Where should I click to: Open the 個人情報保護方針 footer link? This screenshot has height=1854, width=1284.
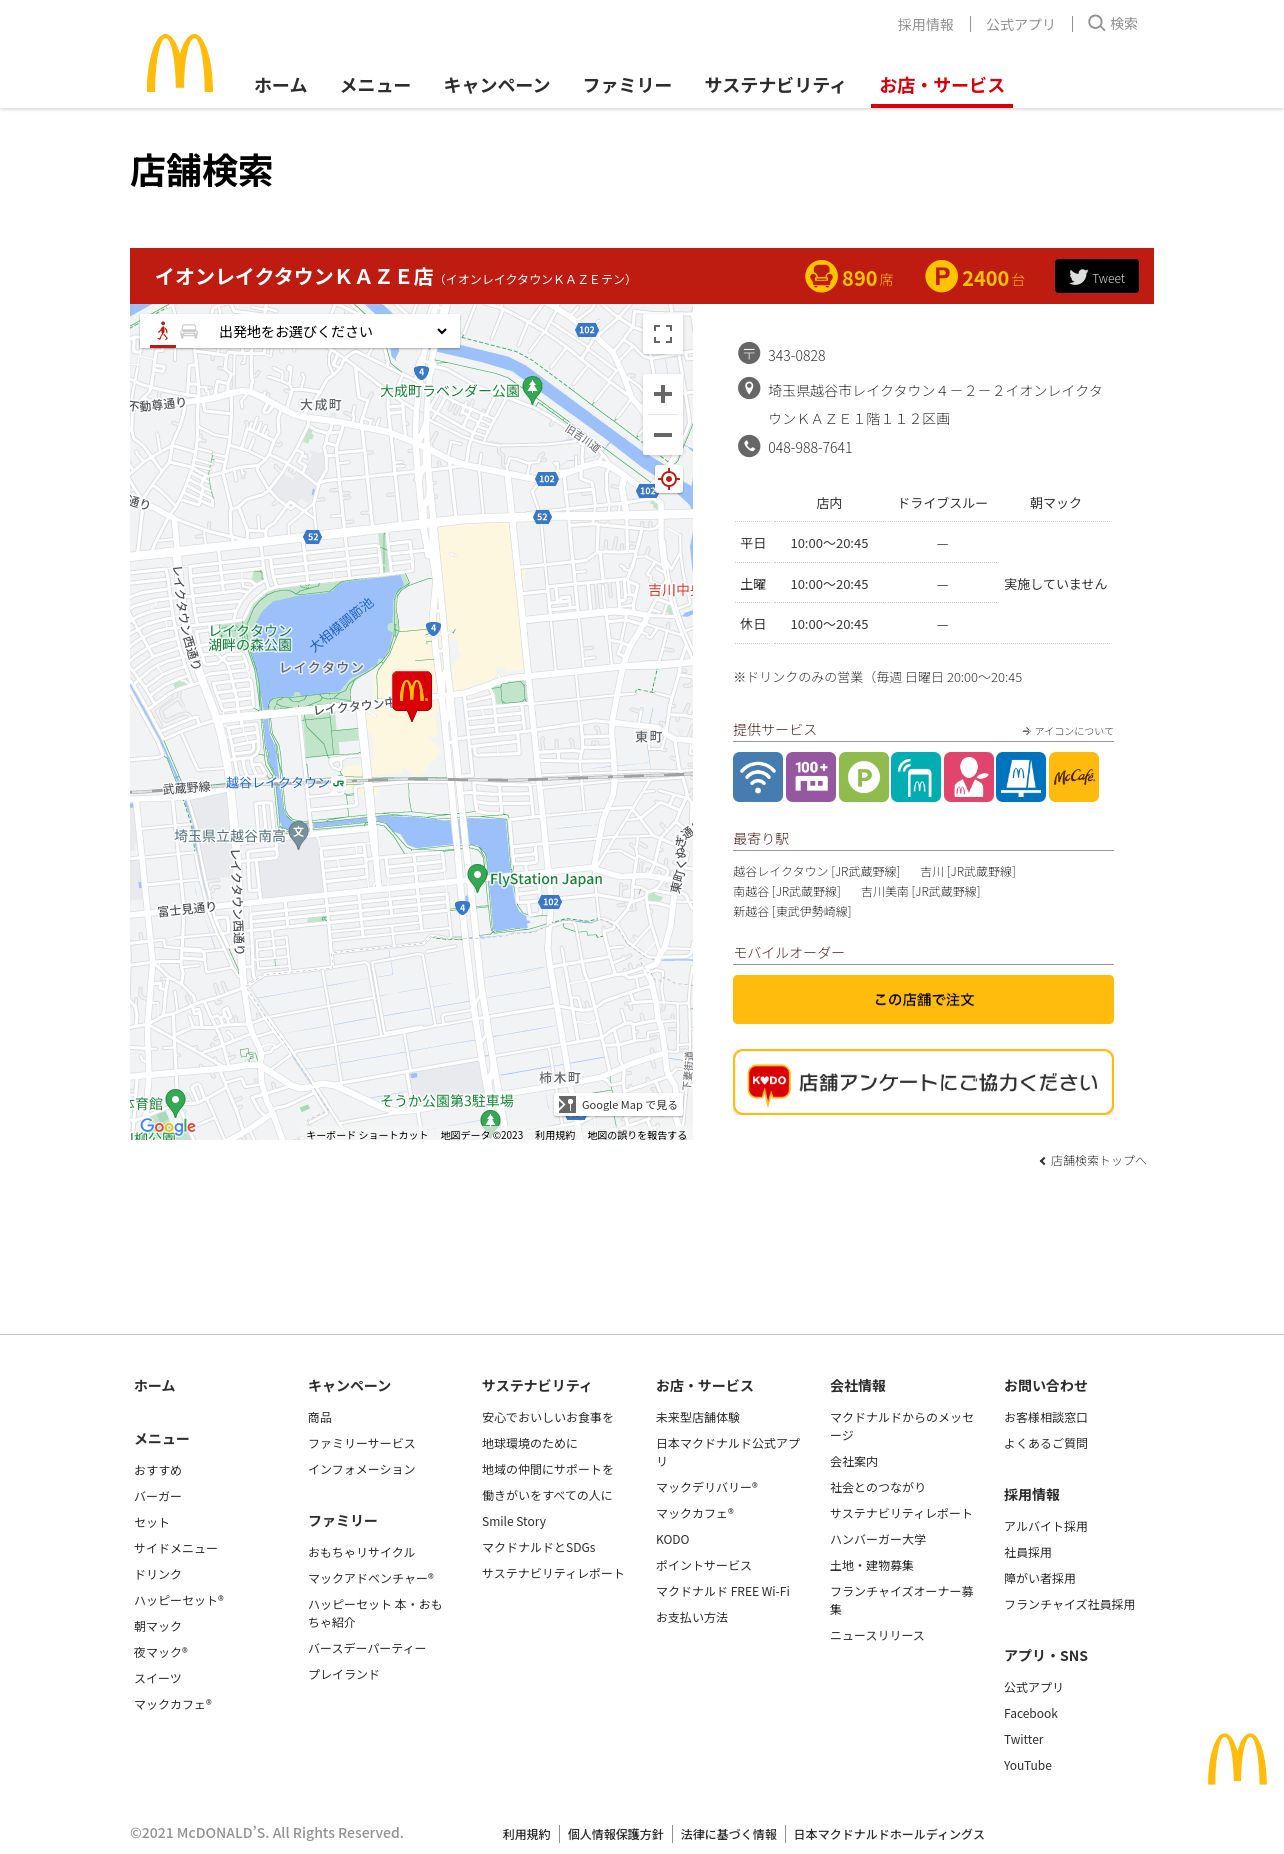(616, 1834)
